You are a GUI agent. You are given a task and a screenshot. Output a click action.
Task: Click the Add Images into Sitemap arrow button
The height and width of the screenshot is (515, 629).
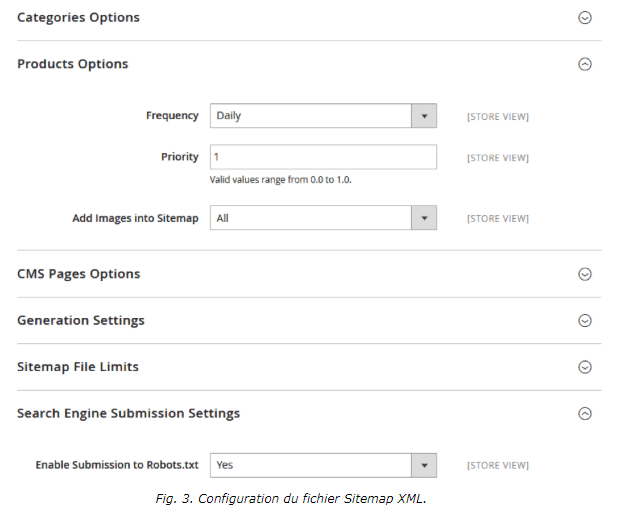[x=424, y=218]
